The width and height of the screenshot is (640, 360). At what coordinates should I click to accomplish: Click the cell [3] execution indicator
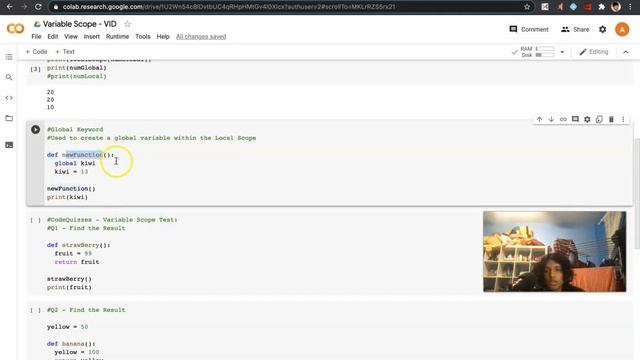pos(36,69)
